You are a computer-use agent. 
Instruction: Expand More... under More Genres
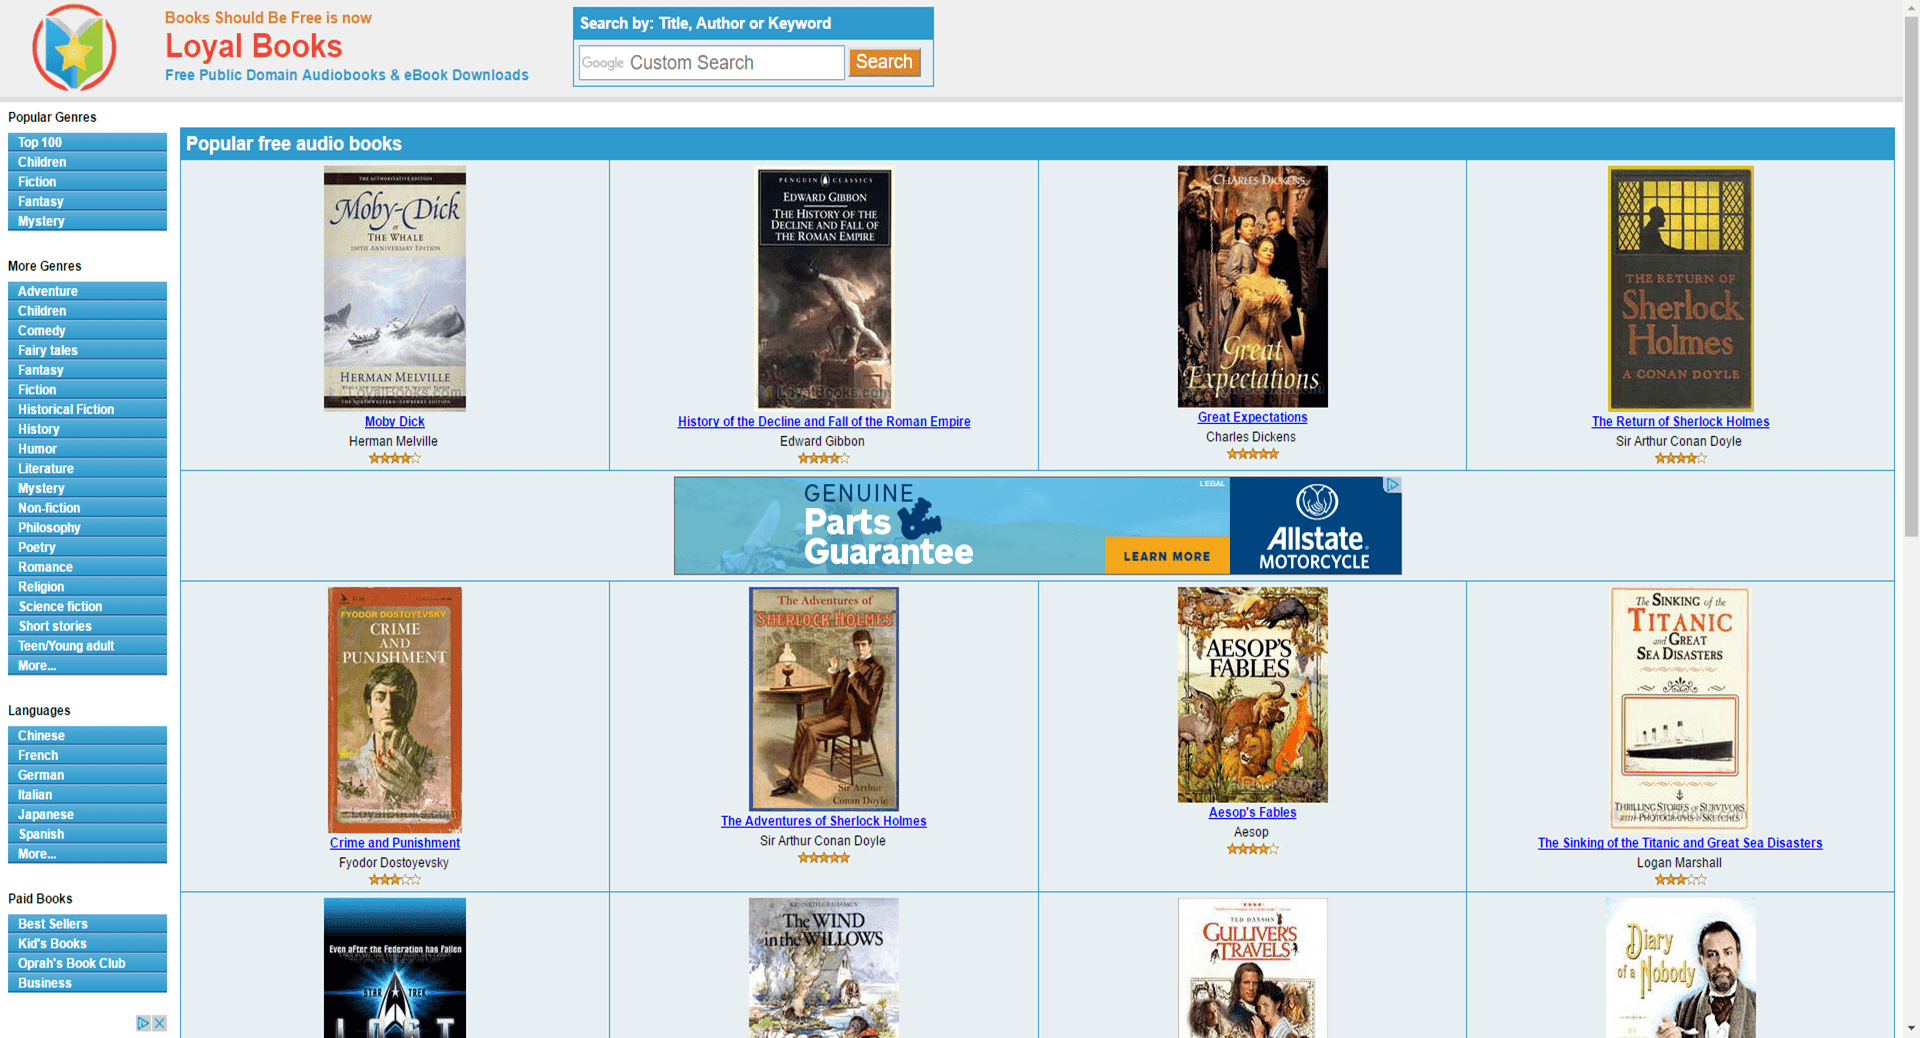pyautogui.click(x=87, y=665)
